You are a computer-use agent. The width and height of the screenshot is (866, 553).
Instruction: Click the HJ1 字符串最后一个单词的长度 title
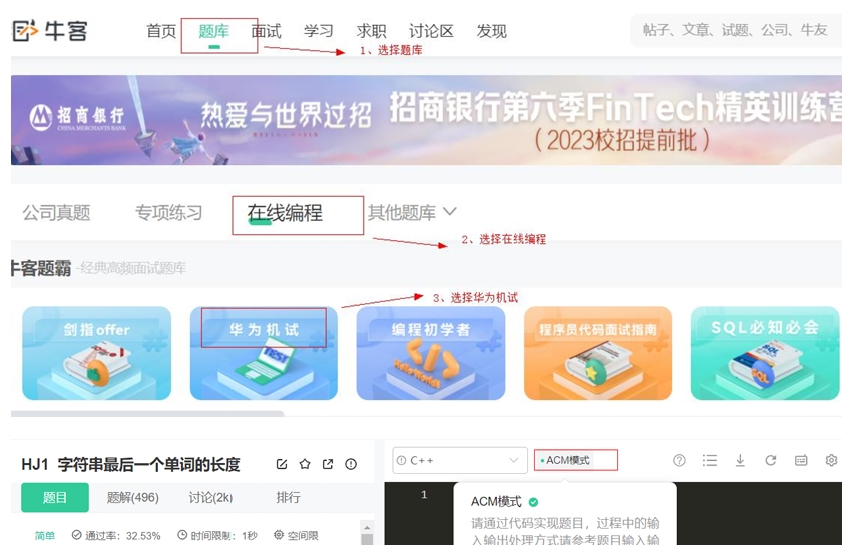tap(131, 464)
